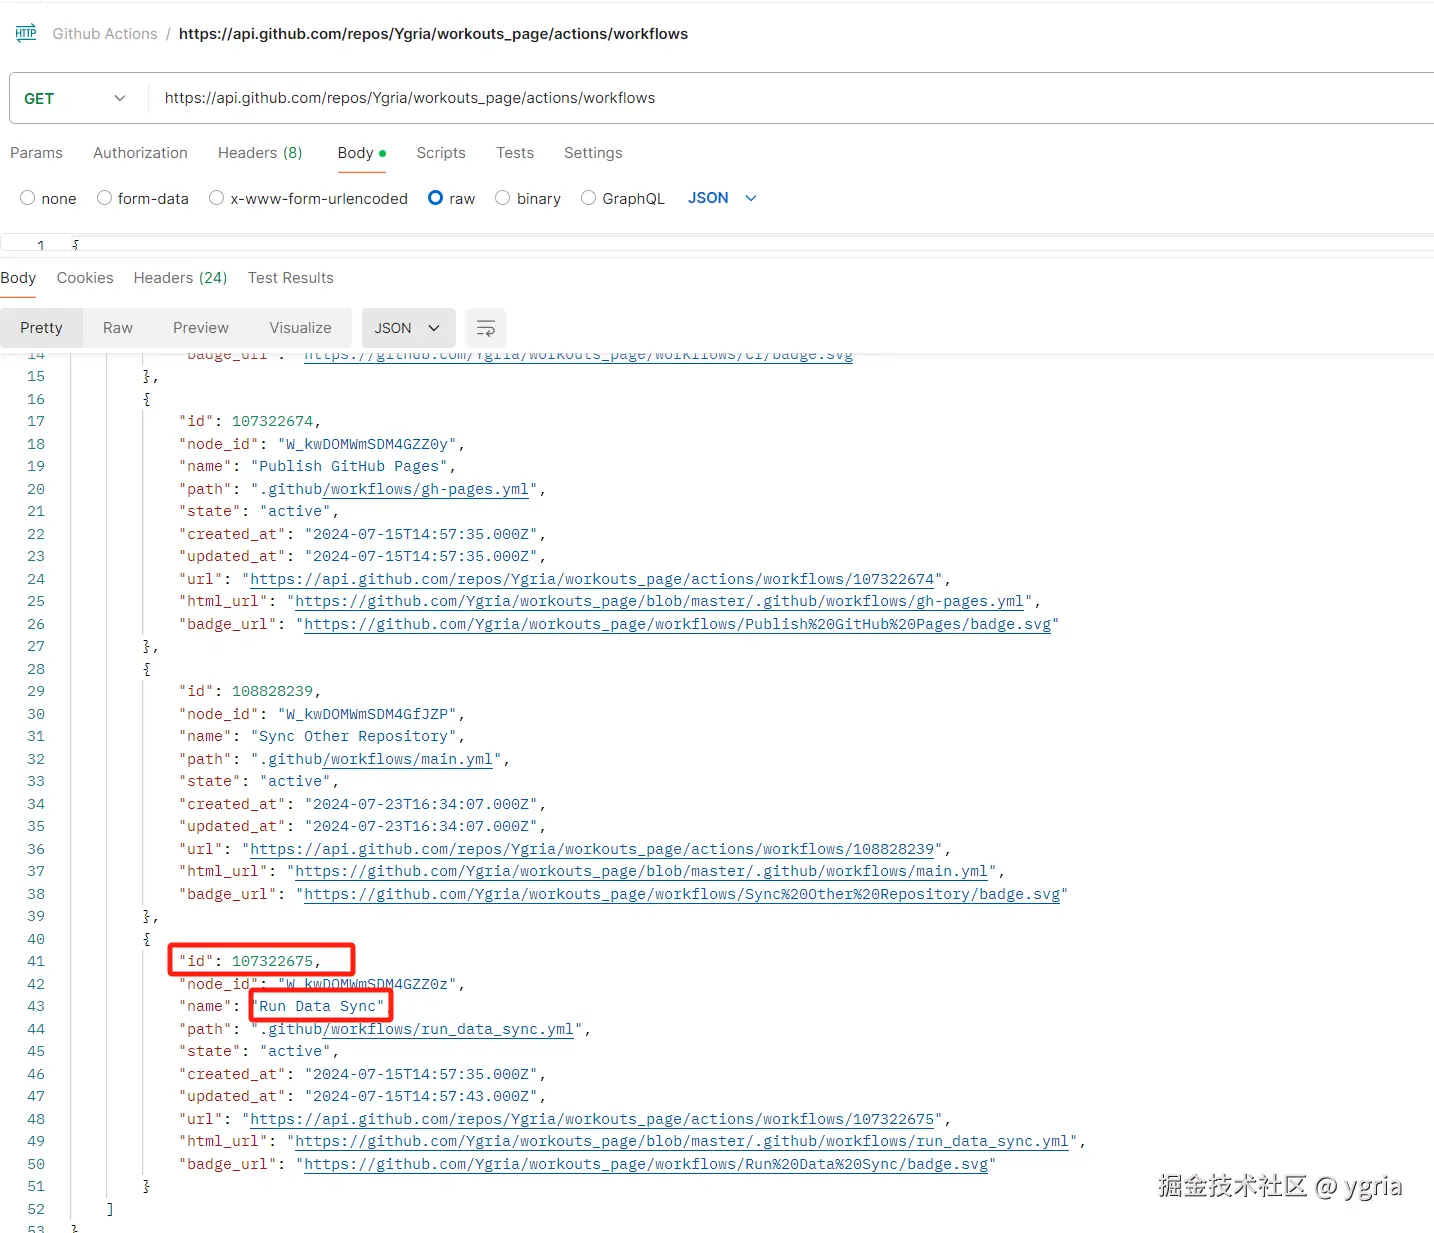Image resolution: width=1434 pixels, height=1233 pixels.
Task: Open the workflow 107322675 API url link
Action: [592, 1119]
